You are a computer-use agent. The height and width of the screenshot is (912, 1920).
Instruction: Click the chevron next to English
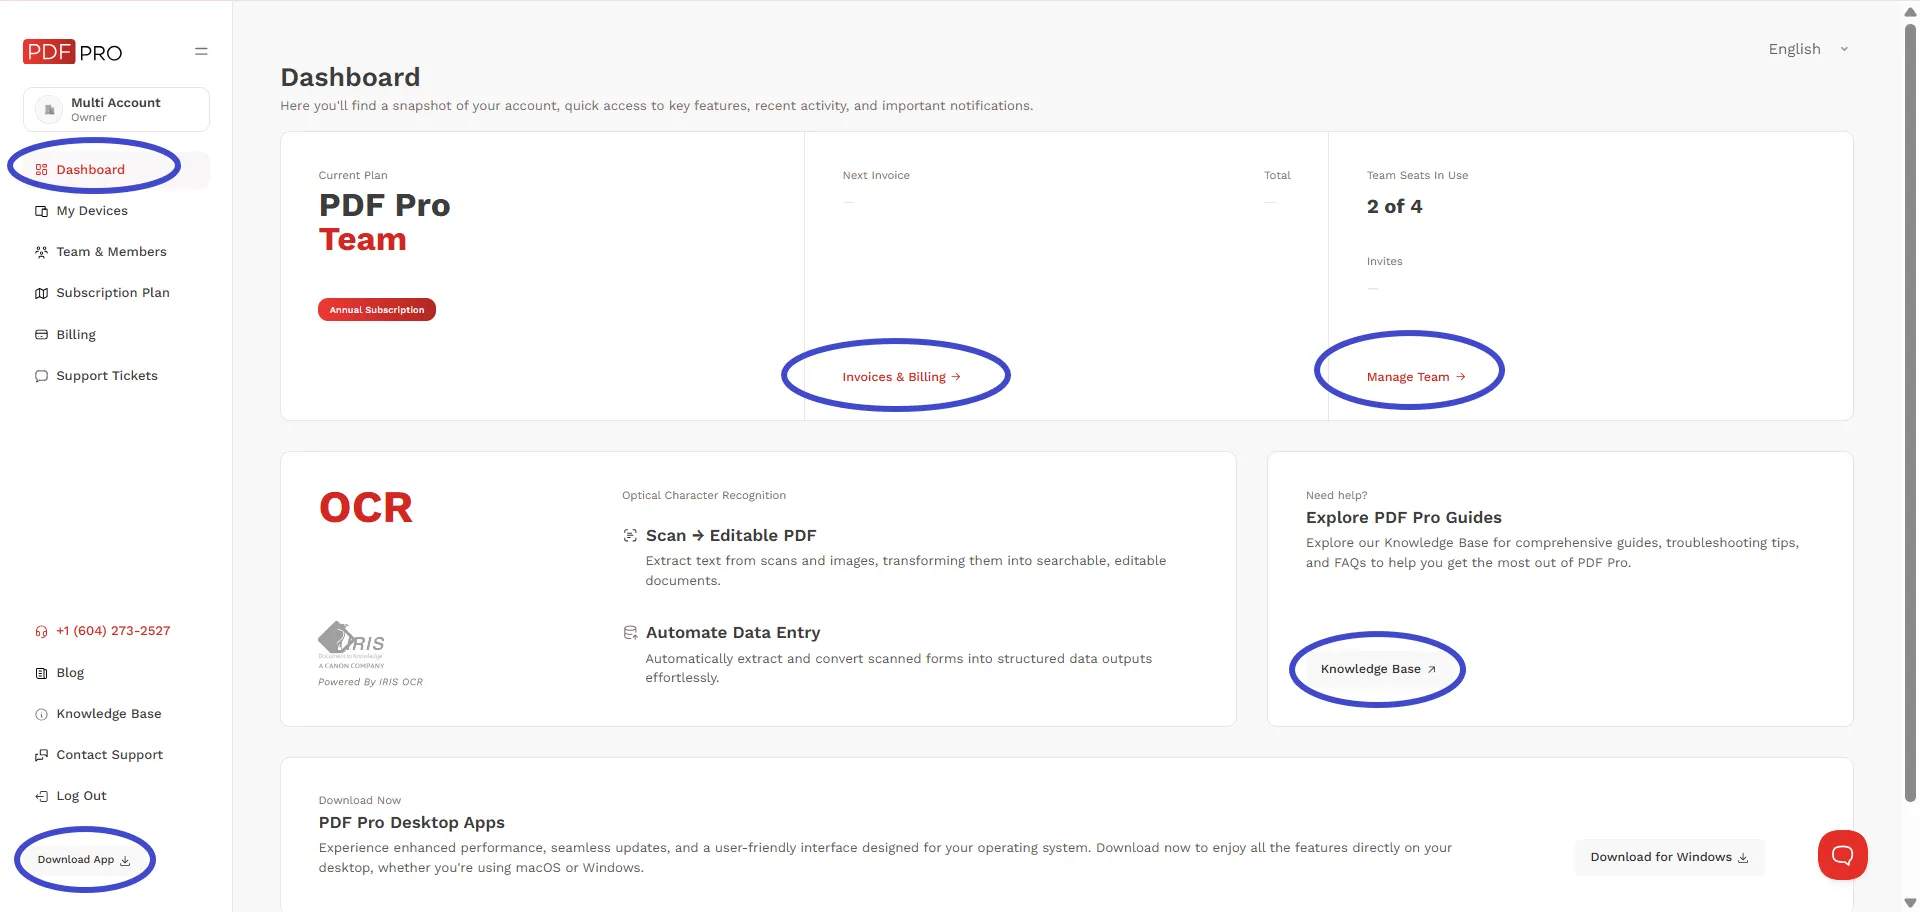click(1844, 49)
